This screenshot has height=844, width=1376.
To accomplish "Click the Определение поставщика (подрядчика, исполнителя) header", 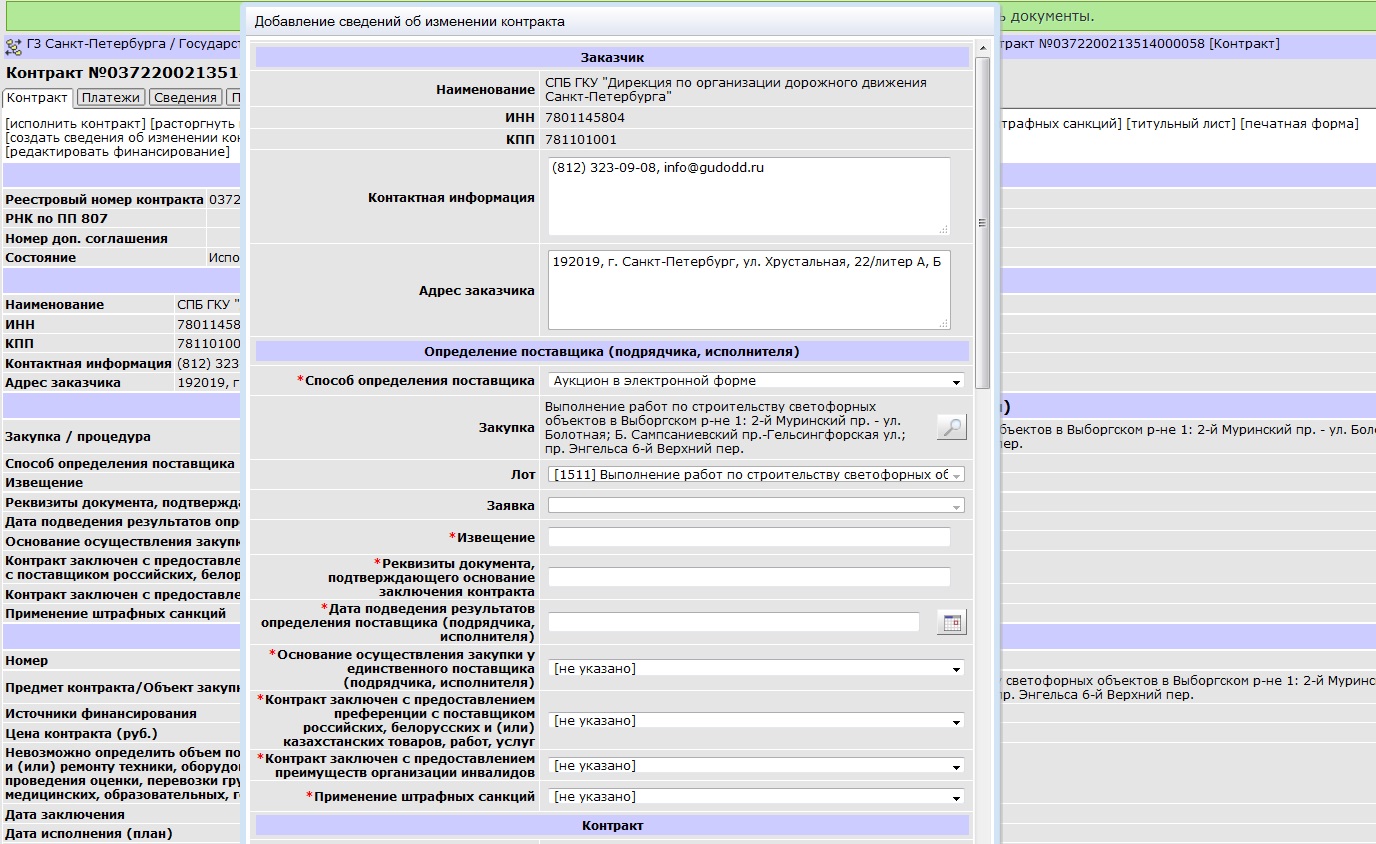I will (x=612, y=352).
